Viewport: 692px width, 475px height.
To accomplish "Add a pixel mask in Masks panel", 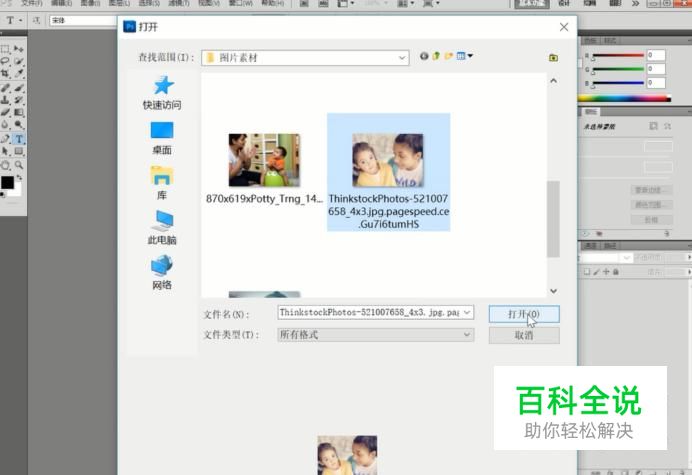I will (x=653, y=126).
